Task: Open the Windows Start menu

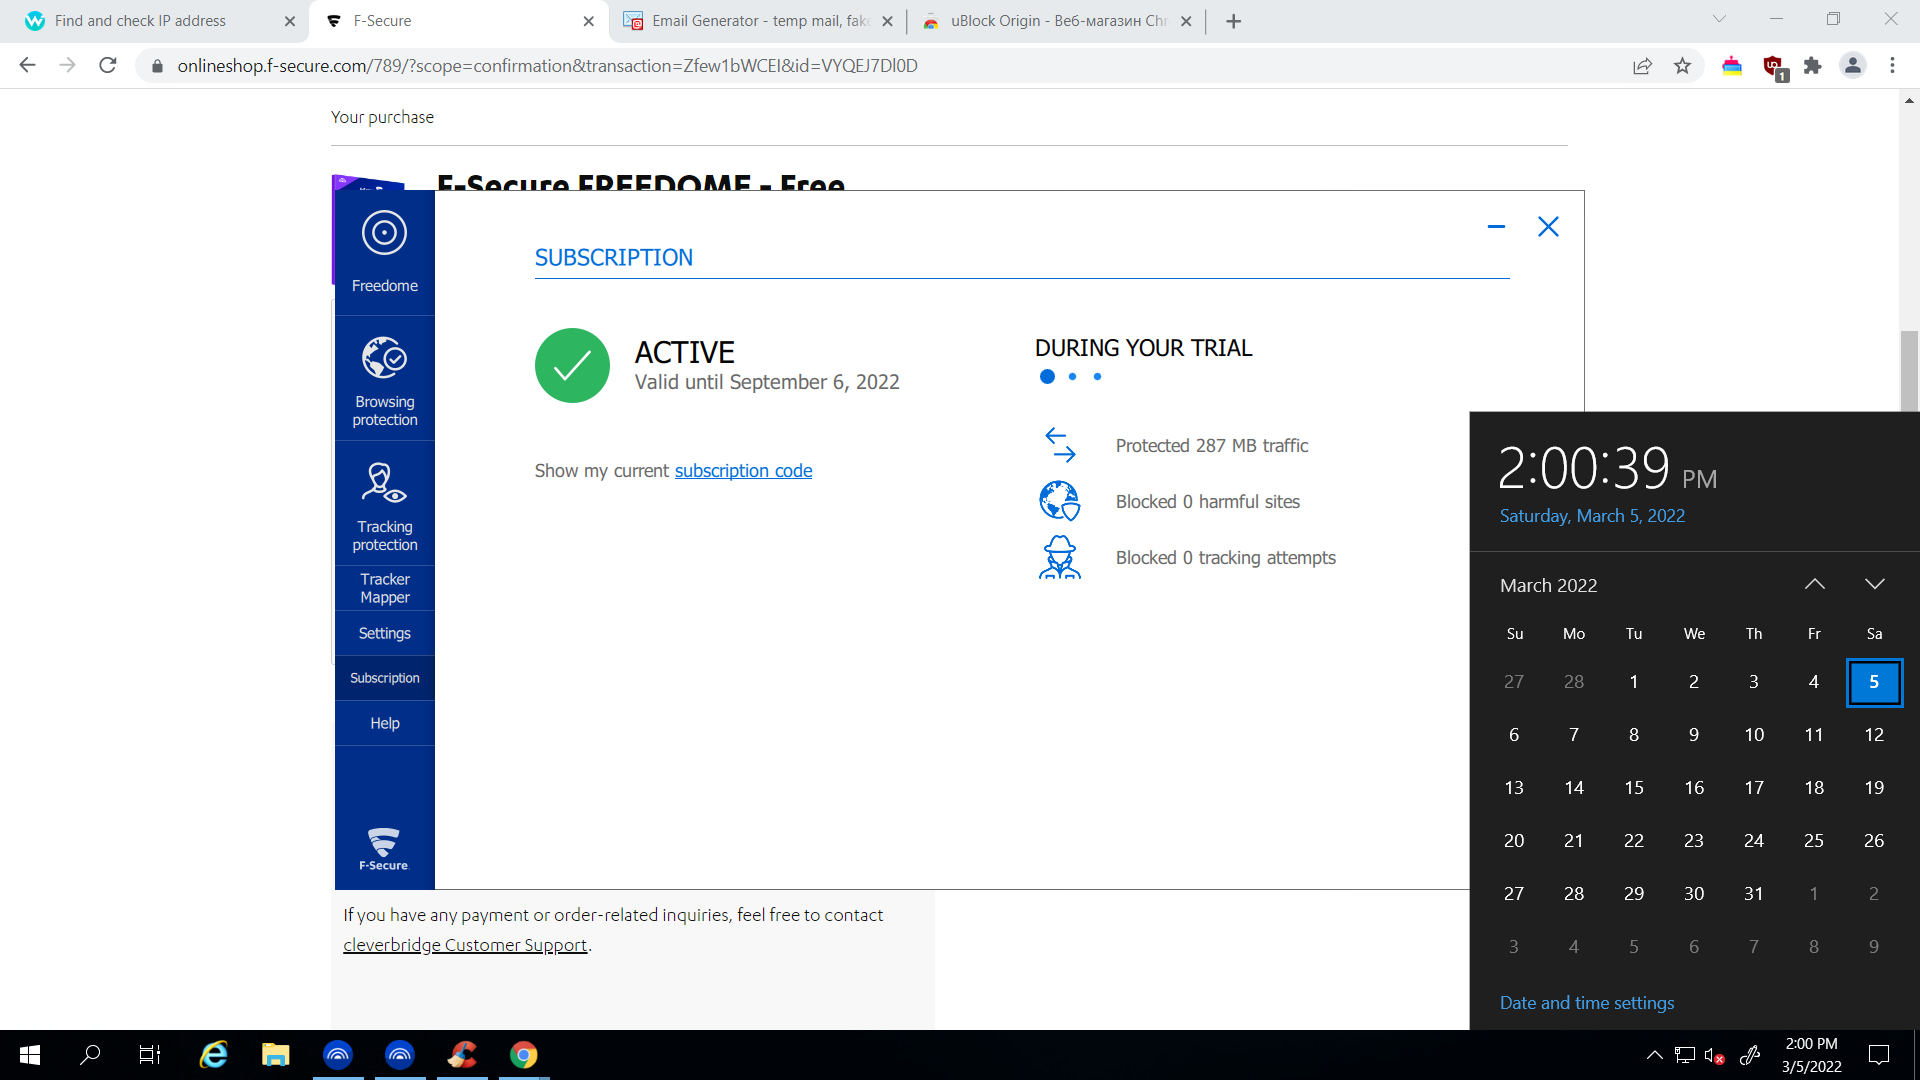Action: (30, 1055)
